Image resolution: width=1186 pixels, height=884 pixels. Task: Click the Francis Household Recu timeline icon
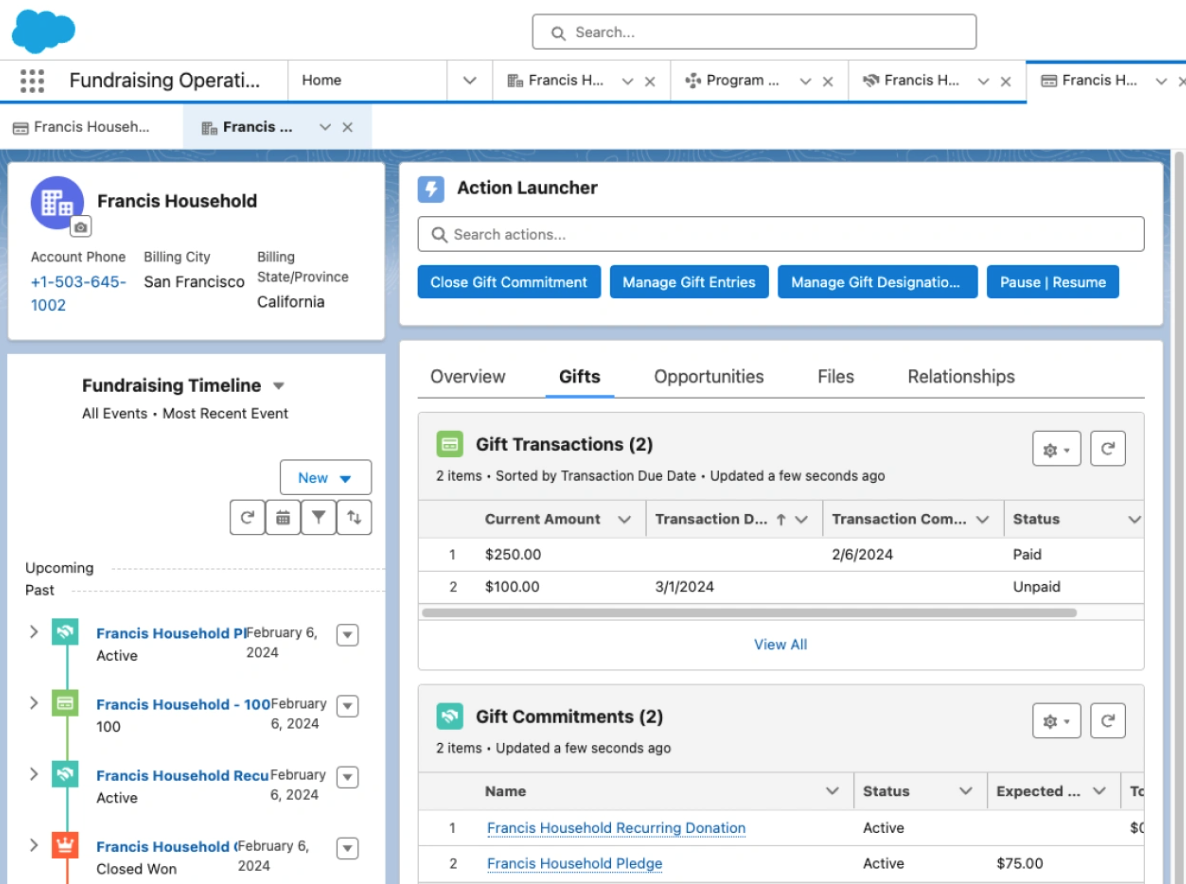click(x=65, y=774)
